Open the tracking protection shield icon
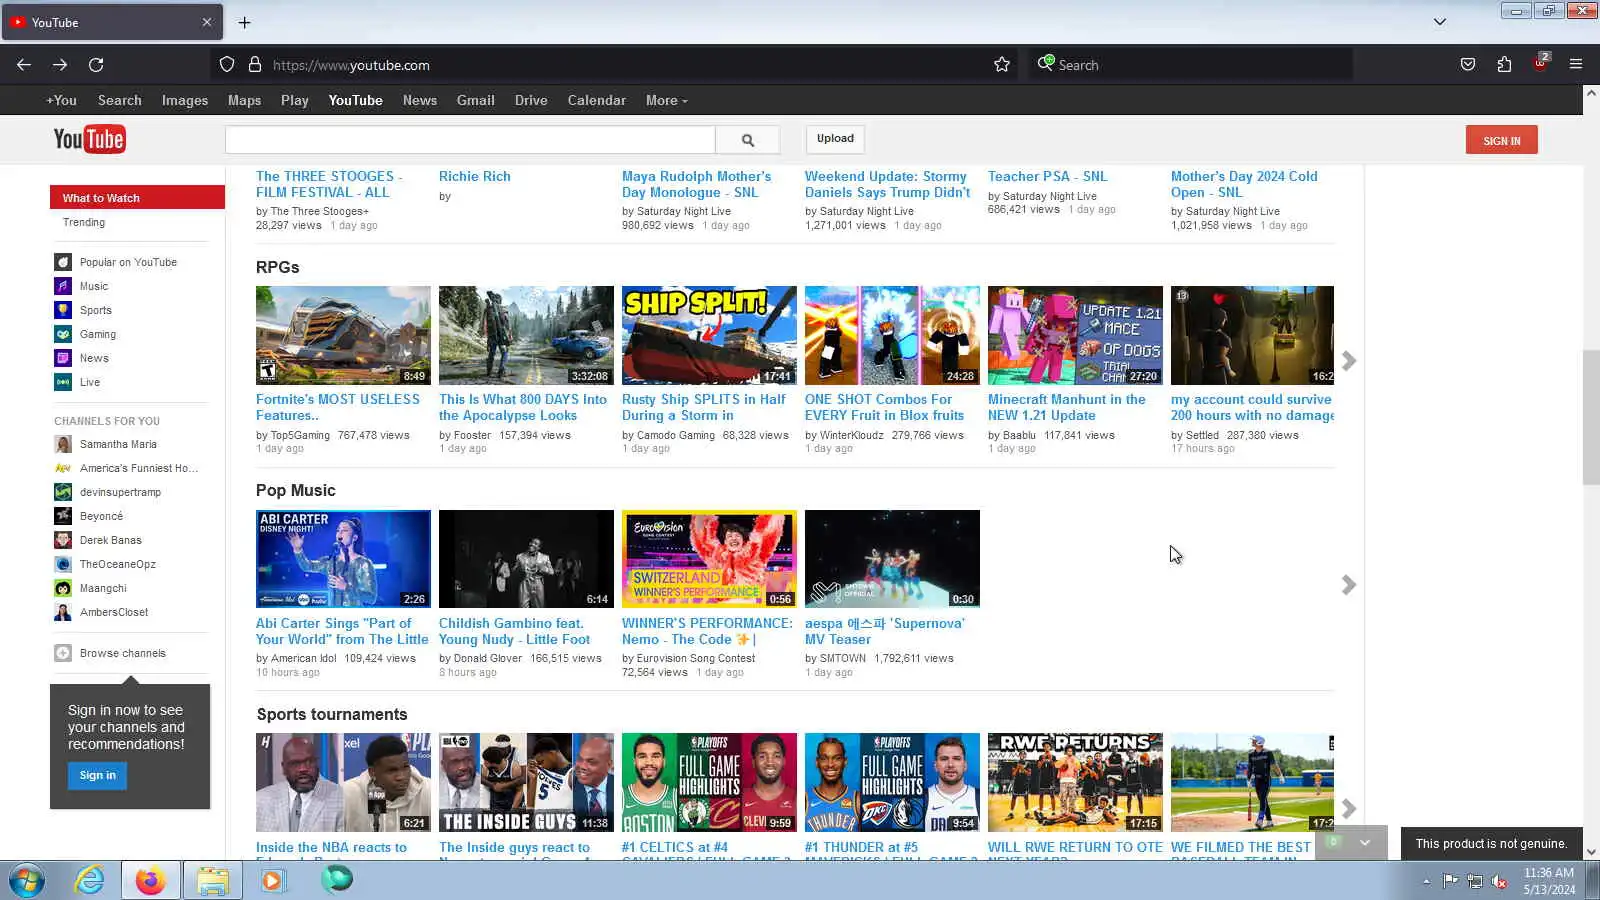Image resolution: width=1600 pixels, height=900 pixels. (227, 65)
